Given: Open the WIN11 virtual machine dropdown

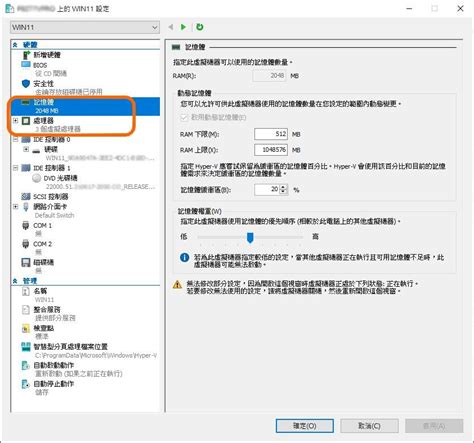Looking at the screenshot, I should pos(85,27).
